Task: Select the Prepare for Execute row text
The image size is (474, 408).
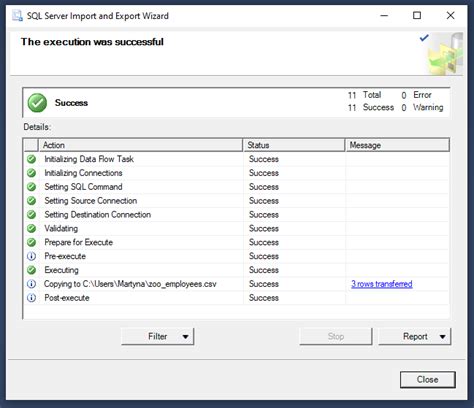Action: point(79,242)
